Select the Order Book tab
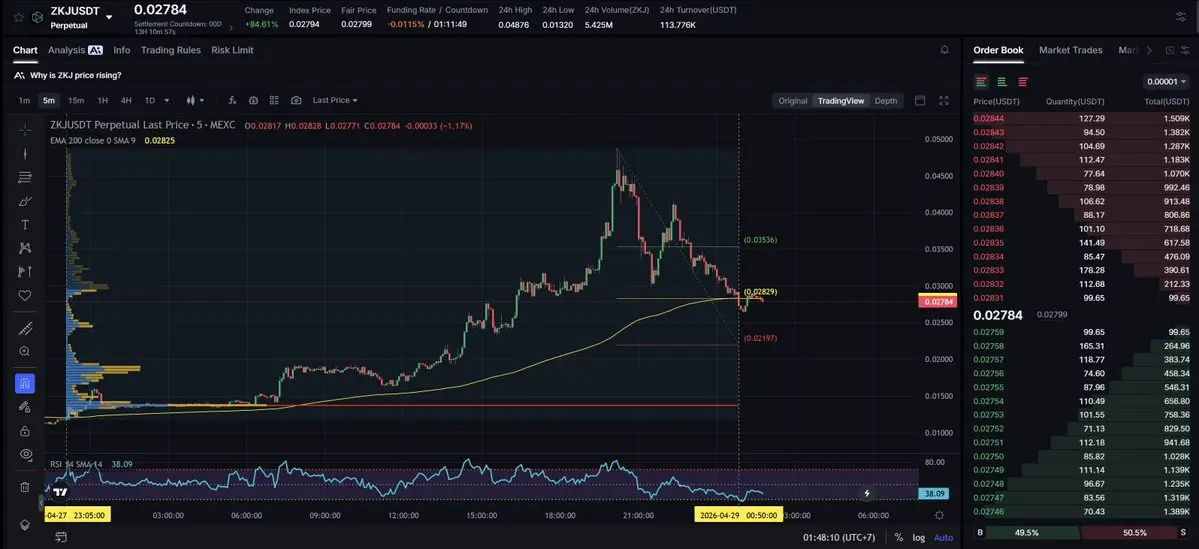Image resolution: width=1199 pixels, height=549 pixels. click(x=998, y=50)
